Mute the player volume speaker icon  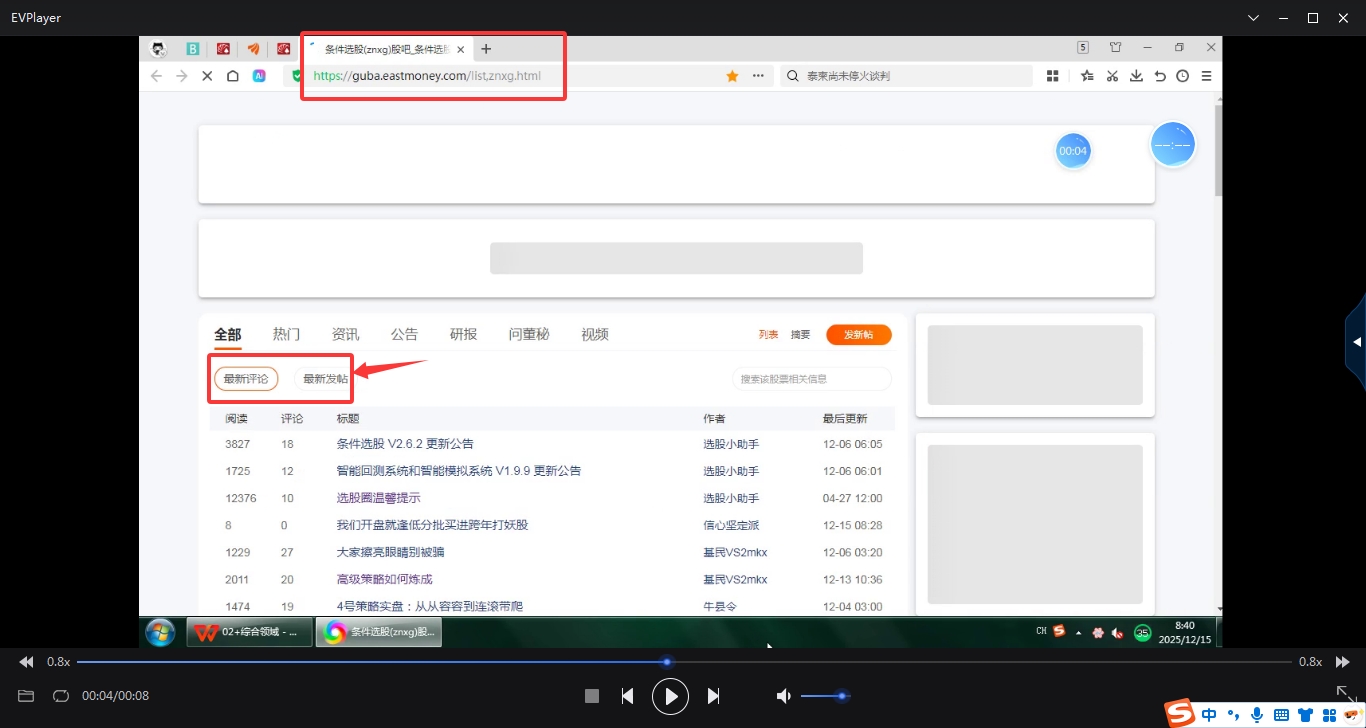pos(784,696)
